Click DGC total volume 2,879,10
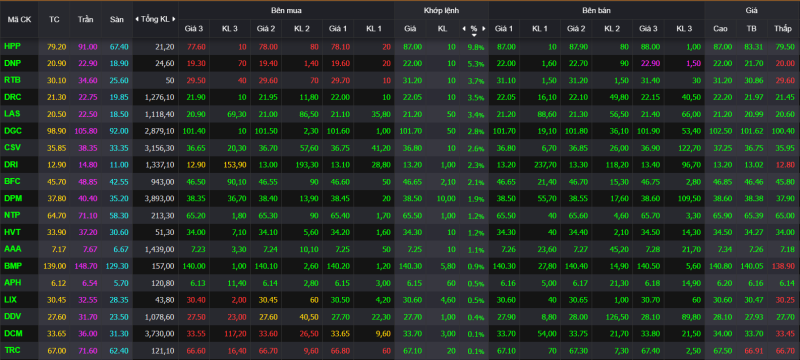Screen dimensions: 800x360 coord(160,132)
